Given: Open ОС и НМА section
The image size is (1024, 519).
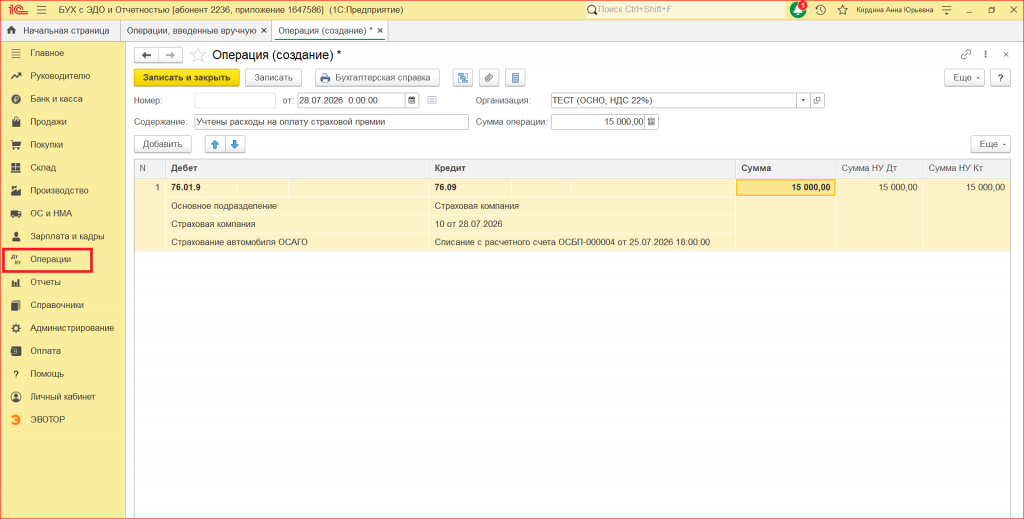Looking at the screenshot, I should (x=51, y=213).
